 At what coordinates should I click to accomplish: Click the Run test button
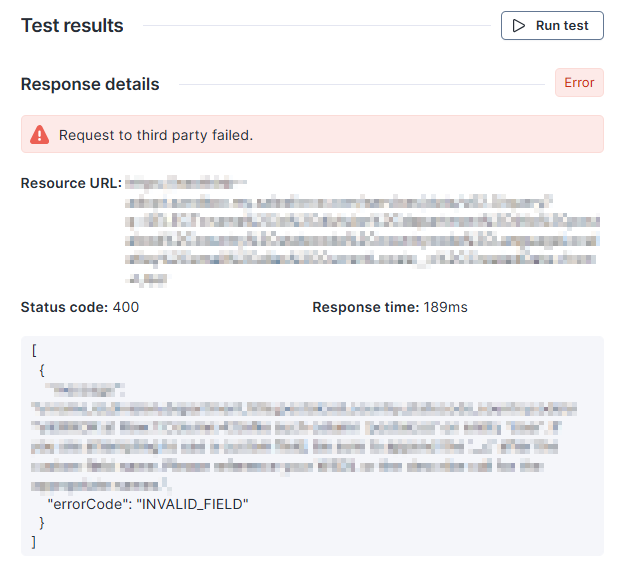click(552, 26)
